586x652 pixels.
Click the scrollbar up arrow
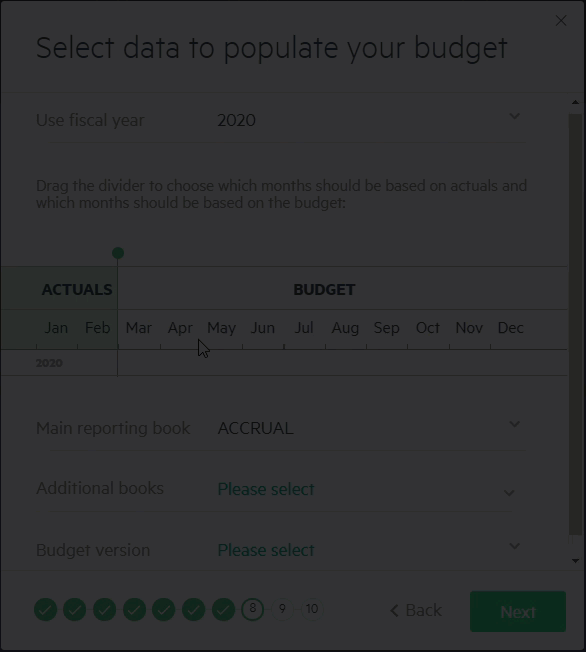click(x=576, y=102)
